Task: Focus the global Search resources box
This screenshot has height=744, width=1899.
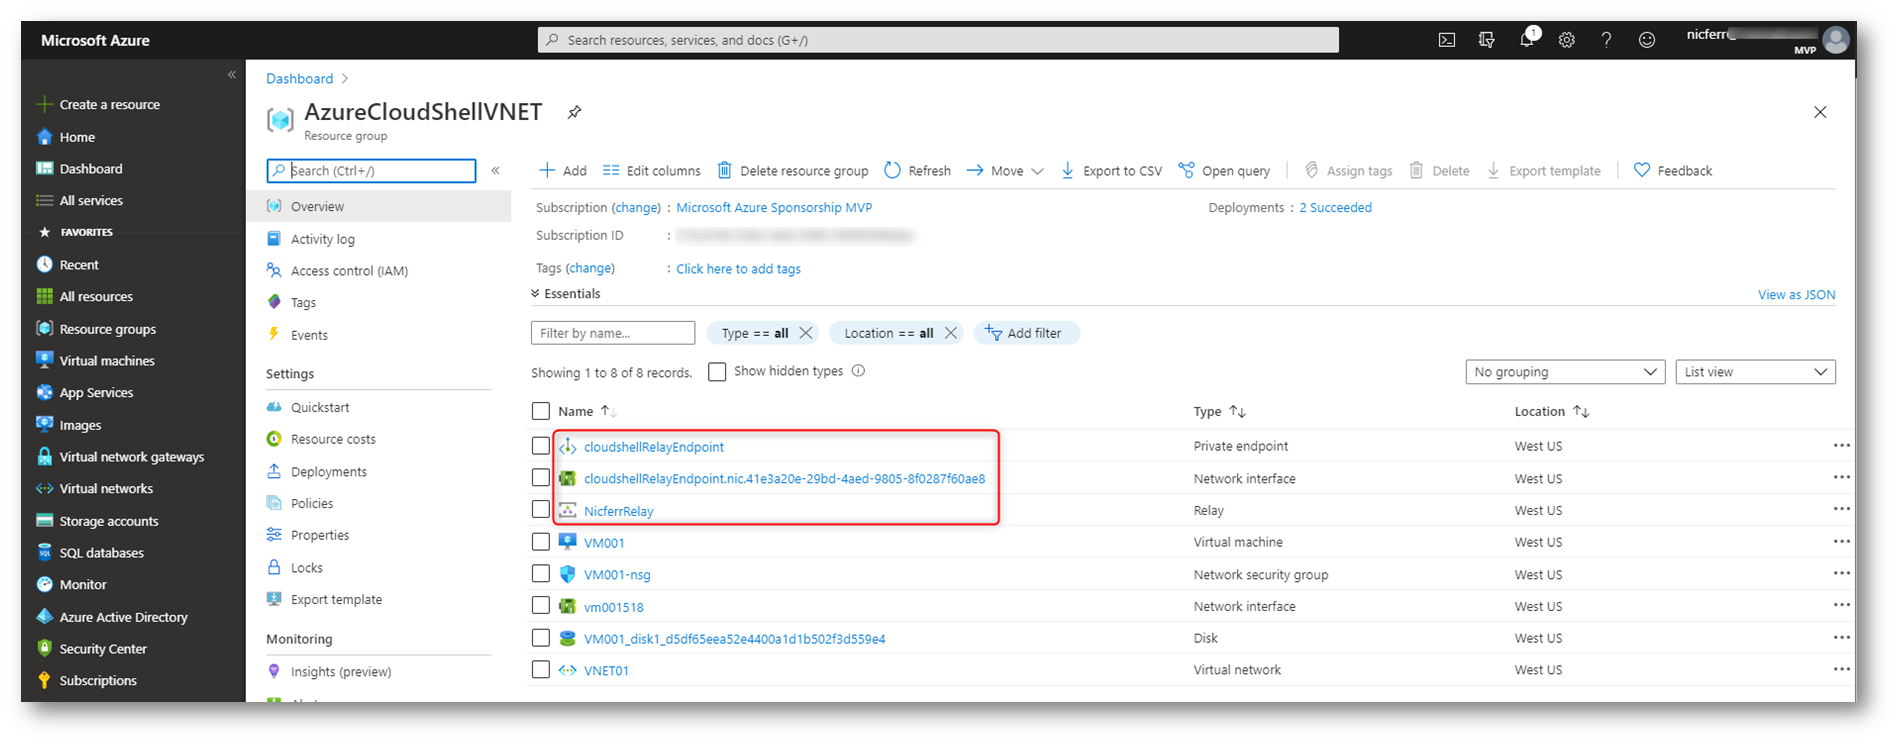Action: [x=938, y=40]
